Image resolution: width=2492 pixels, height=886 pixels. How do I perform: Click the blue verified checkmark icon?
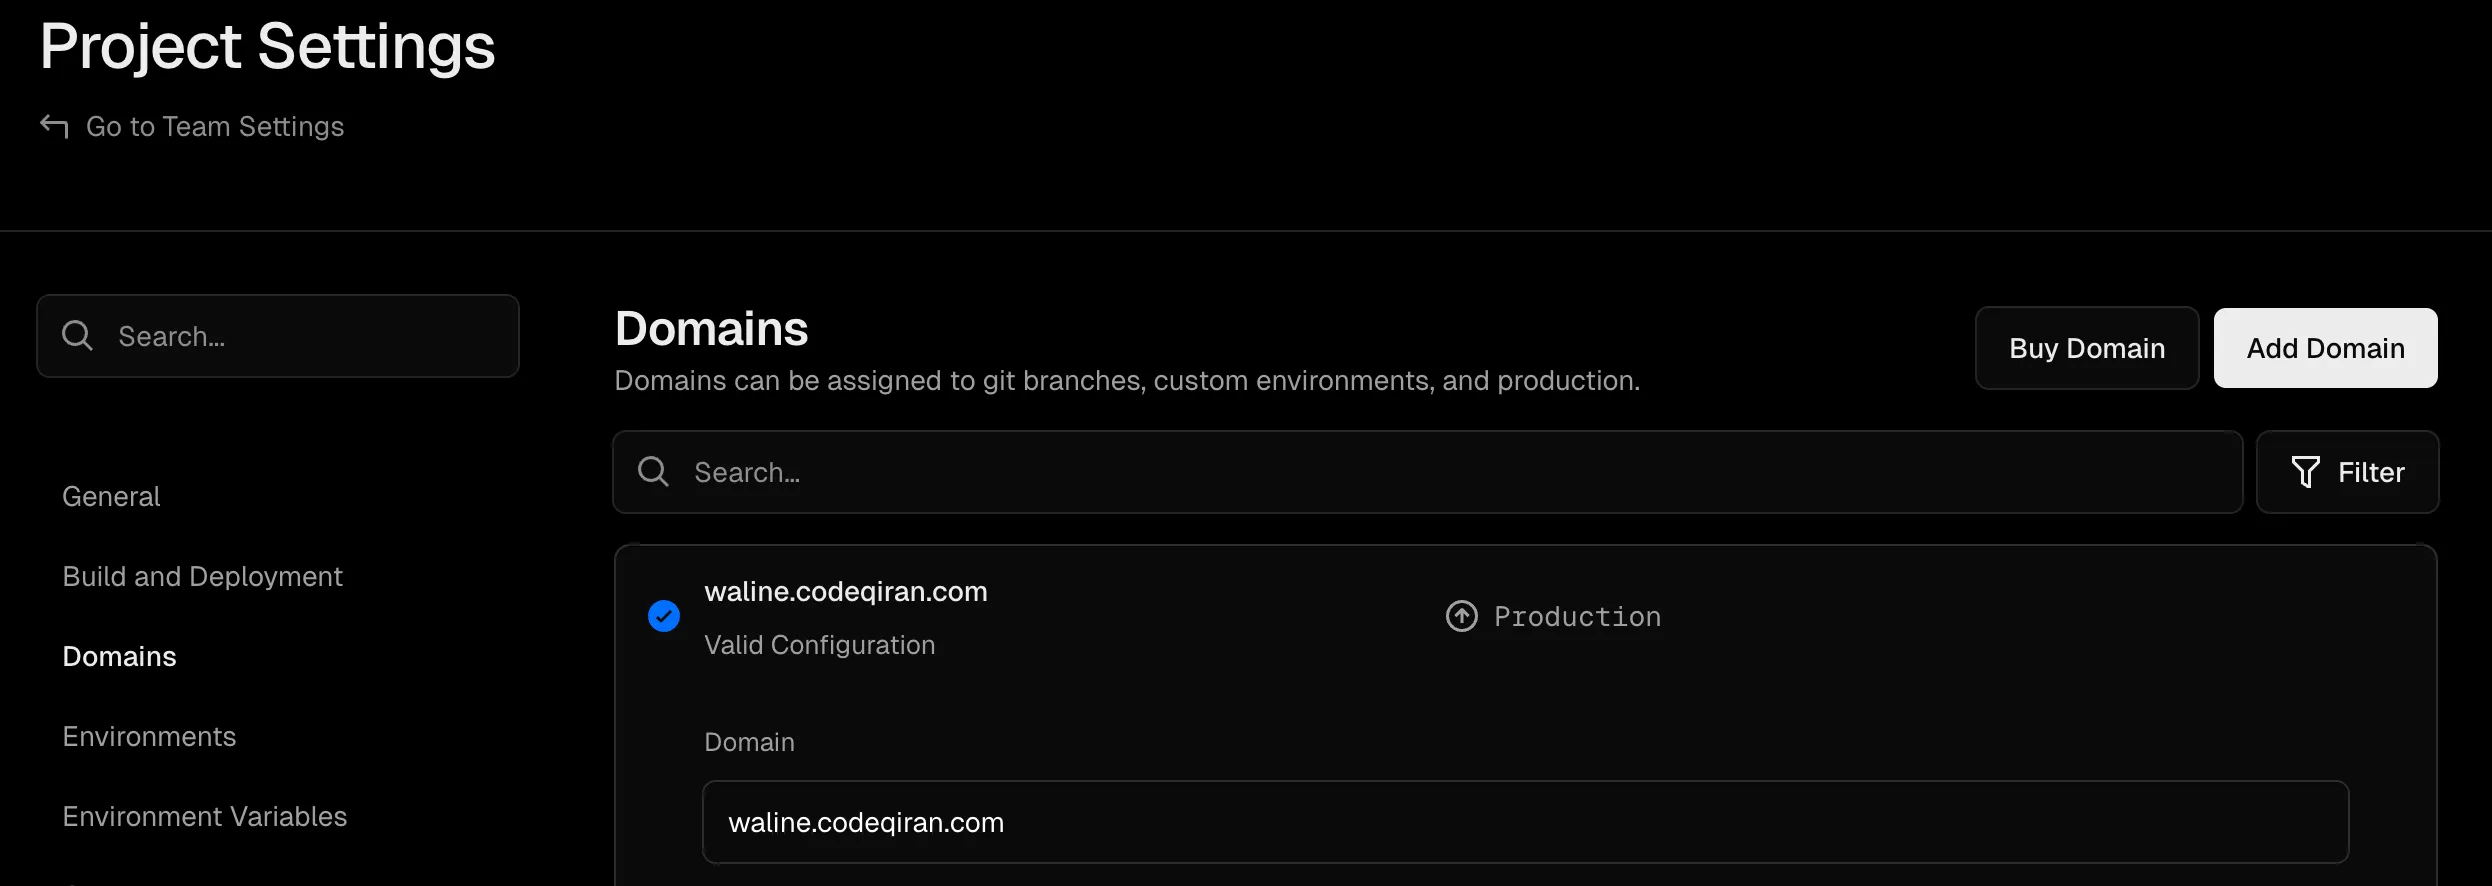coord(664,616)
